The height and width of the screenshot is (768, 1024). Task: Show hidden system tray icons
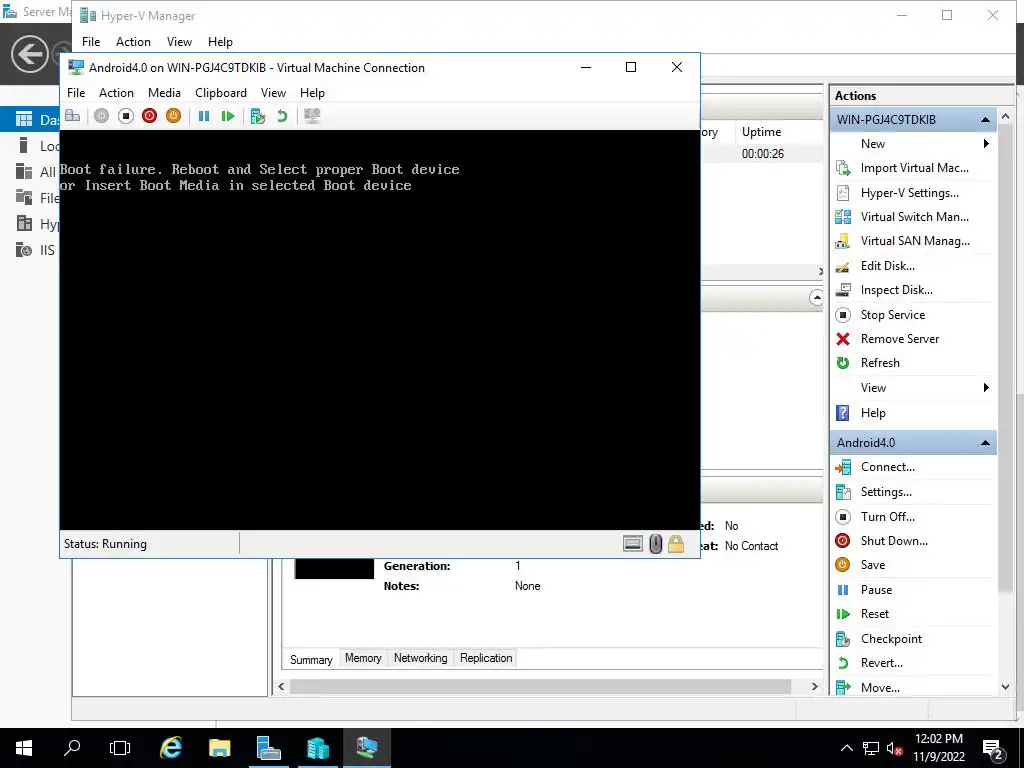point(846,748)
